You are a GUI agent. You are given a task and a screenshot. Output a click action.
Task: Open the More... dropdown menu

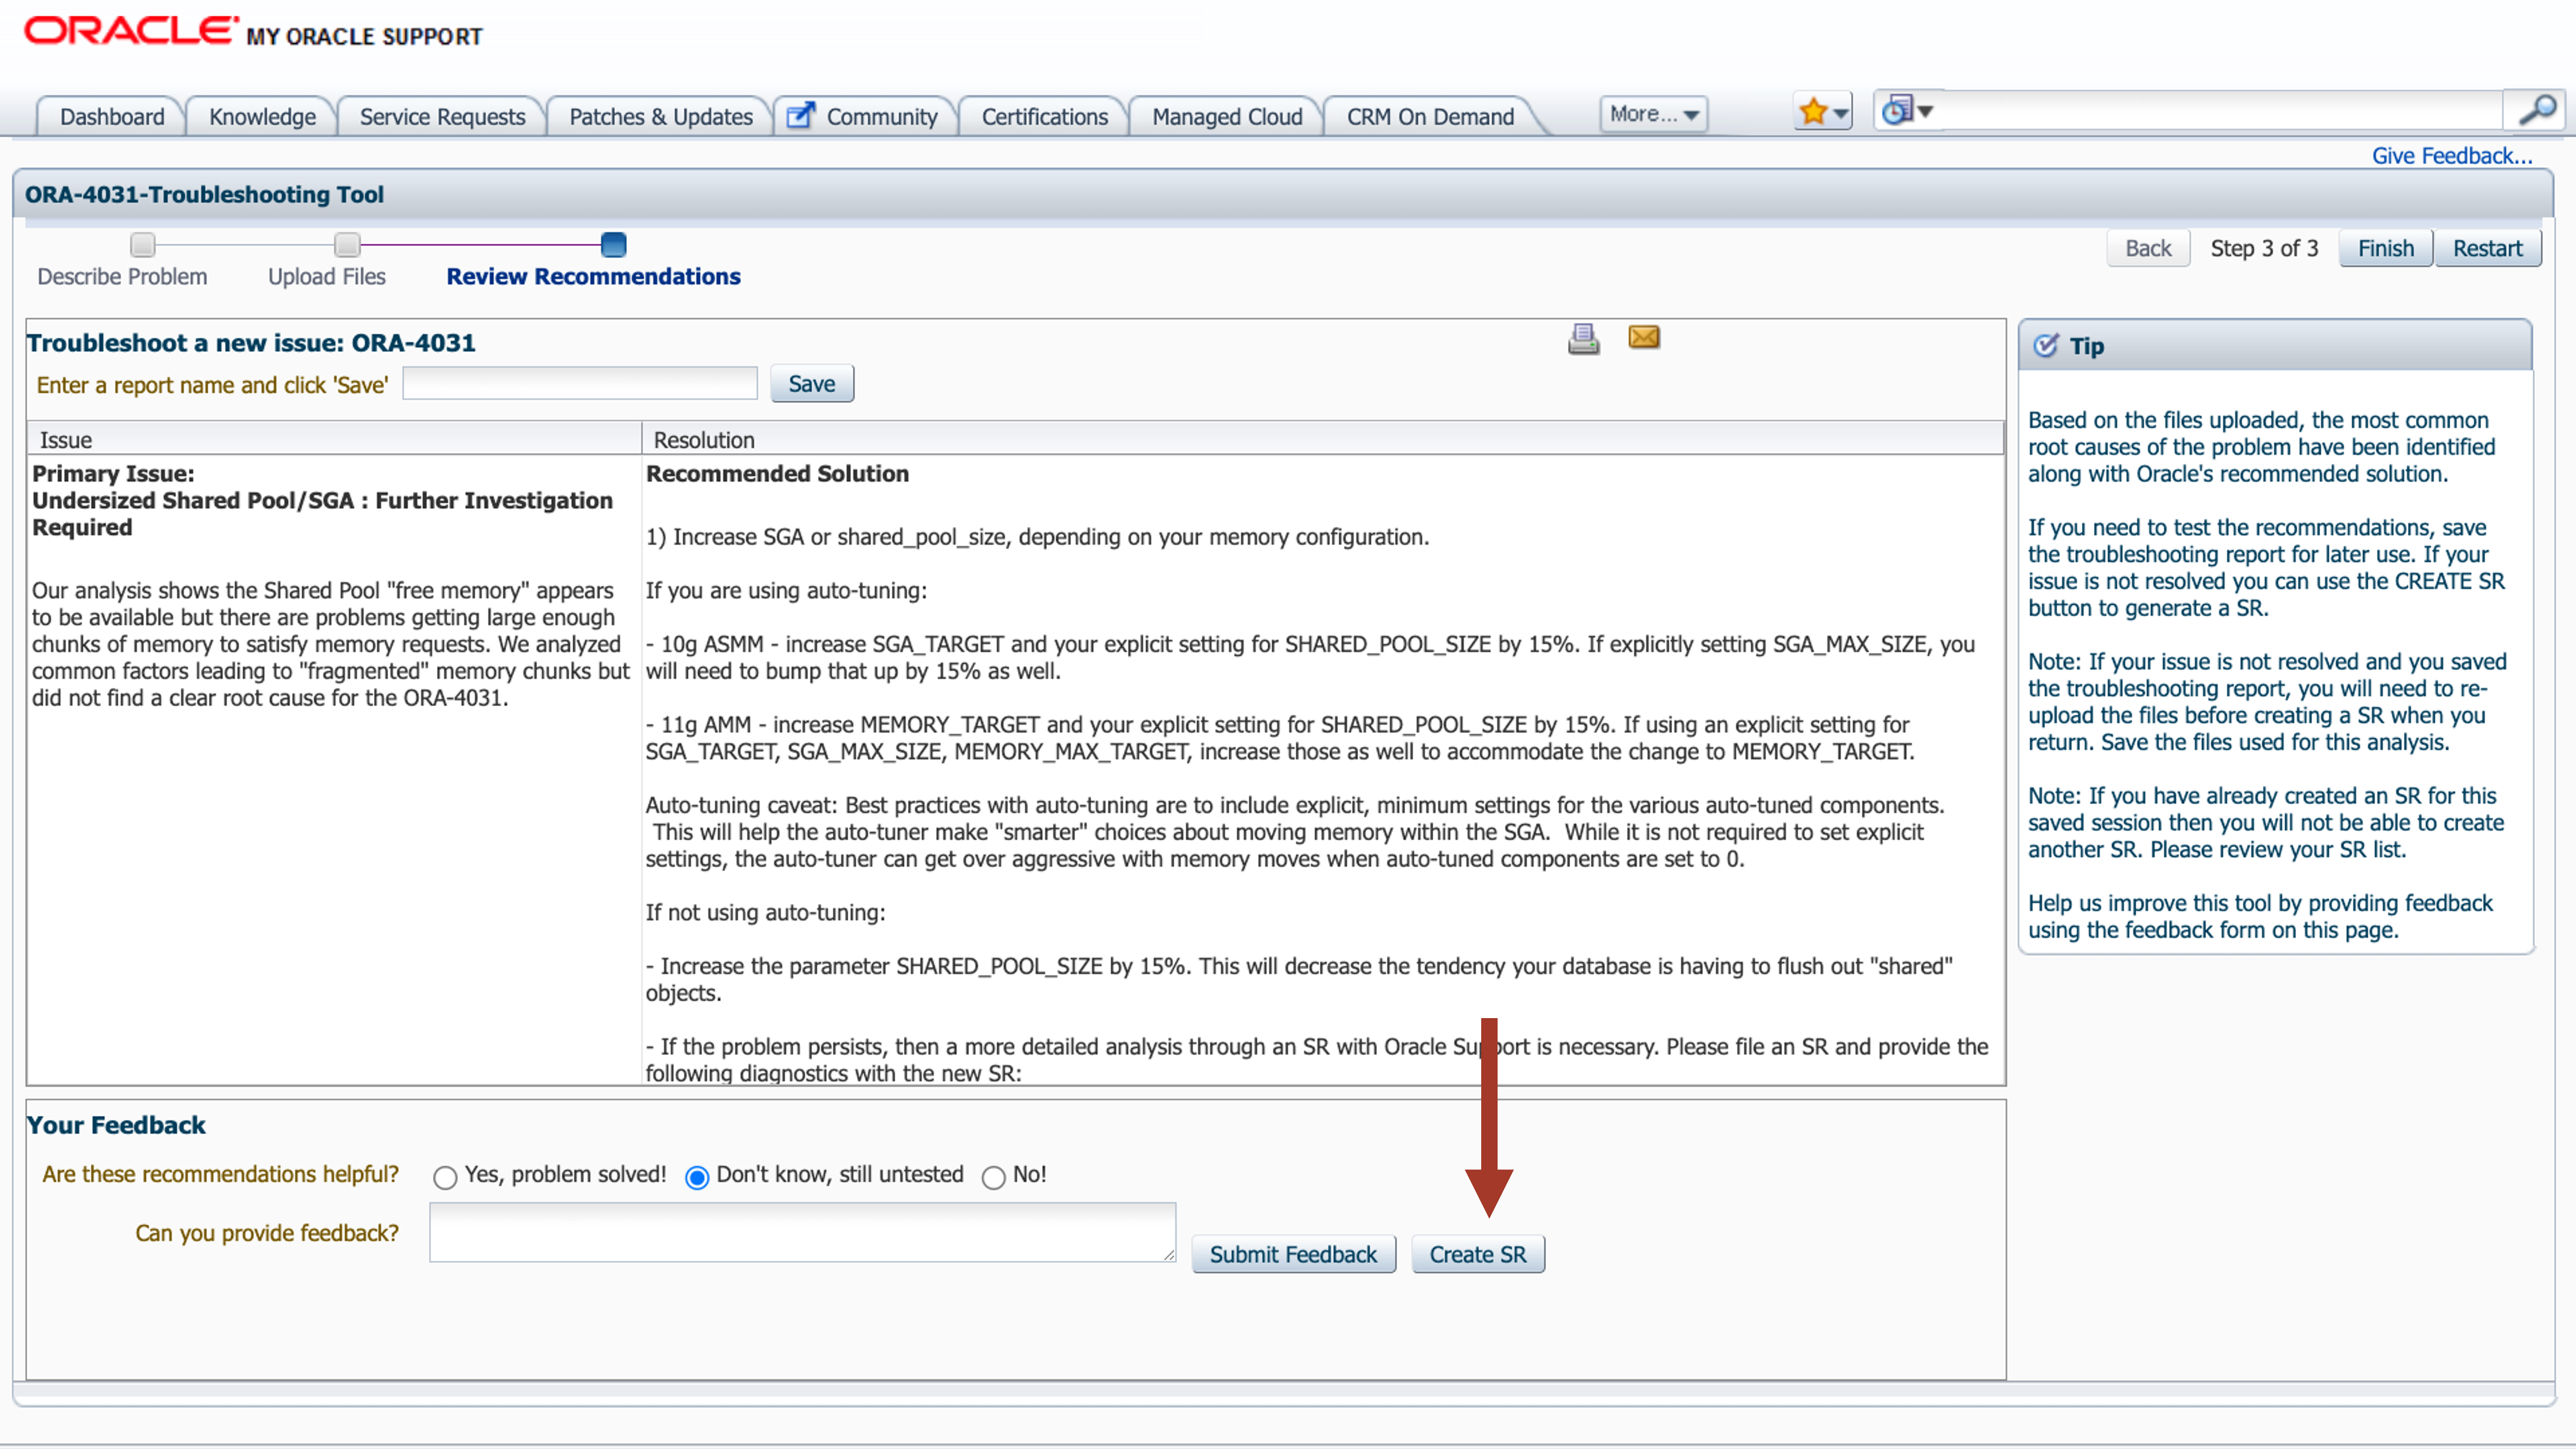[1653, 114]
